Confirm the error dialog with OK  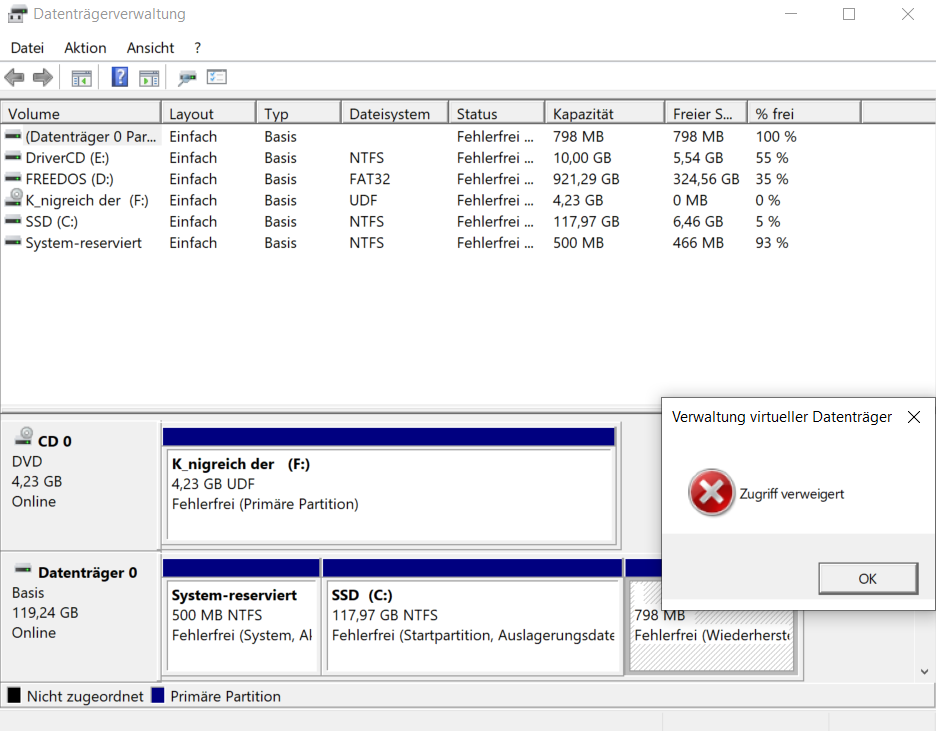(868, 578)
